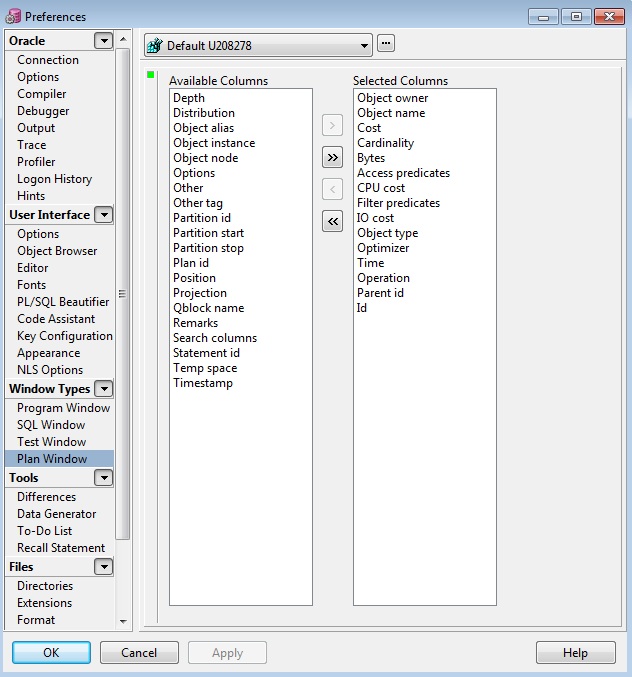Screen dimensions: 632x677
Task: Open the SQL Window preferences page
Action: pyautogui.click(x=51, y=425)
